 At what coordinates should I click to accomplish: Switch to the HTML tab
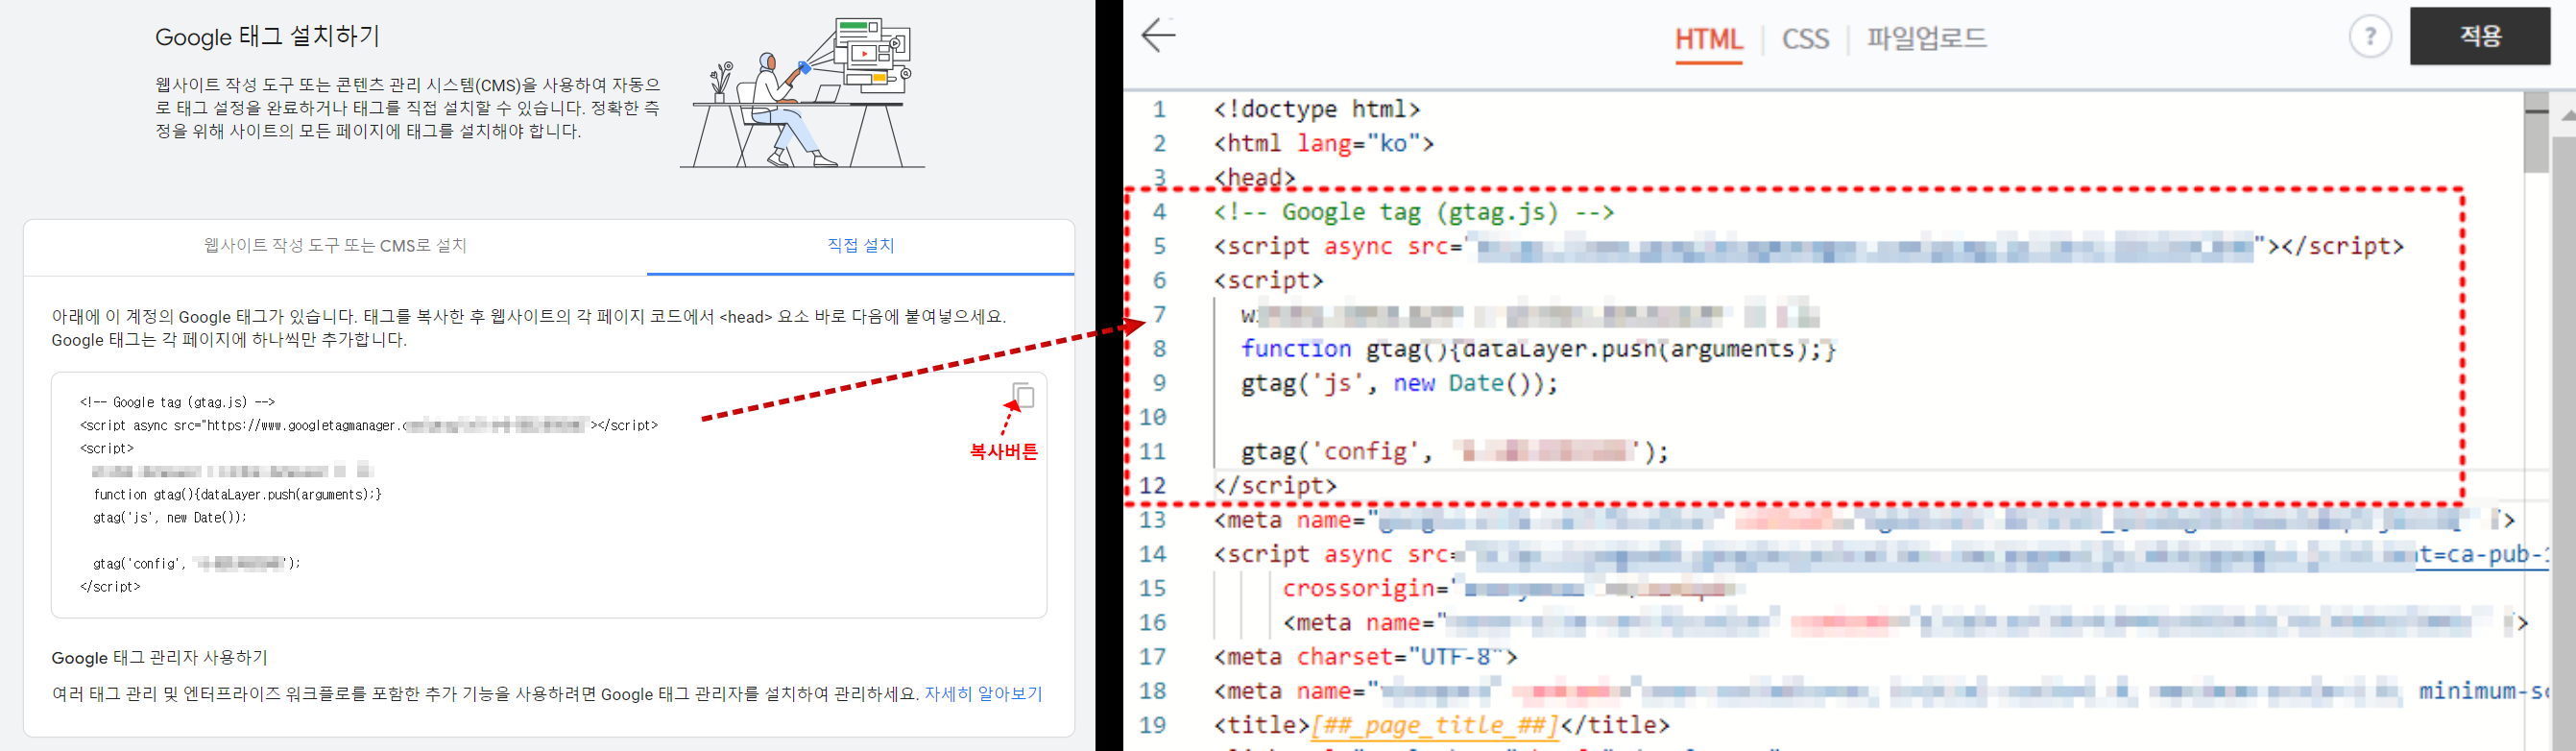pos(1708,40)
